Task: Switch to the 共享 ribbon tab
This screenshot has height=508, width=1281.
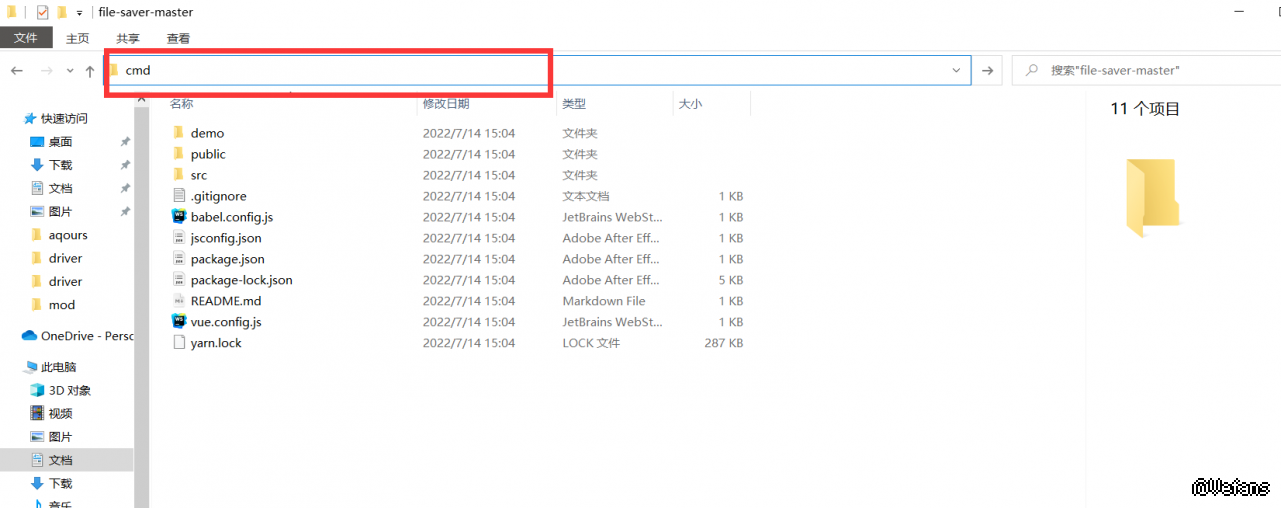Action: (128, 38)
